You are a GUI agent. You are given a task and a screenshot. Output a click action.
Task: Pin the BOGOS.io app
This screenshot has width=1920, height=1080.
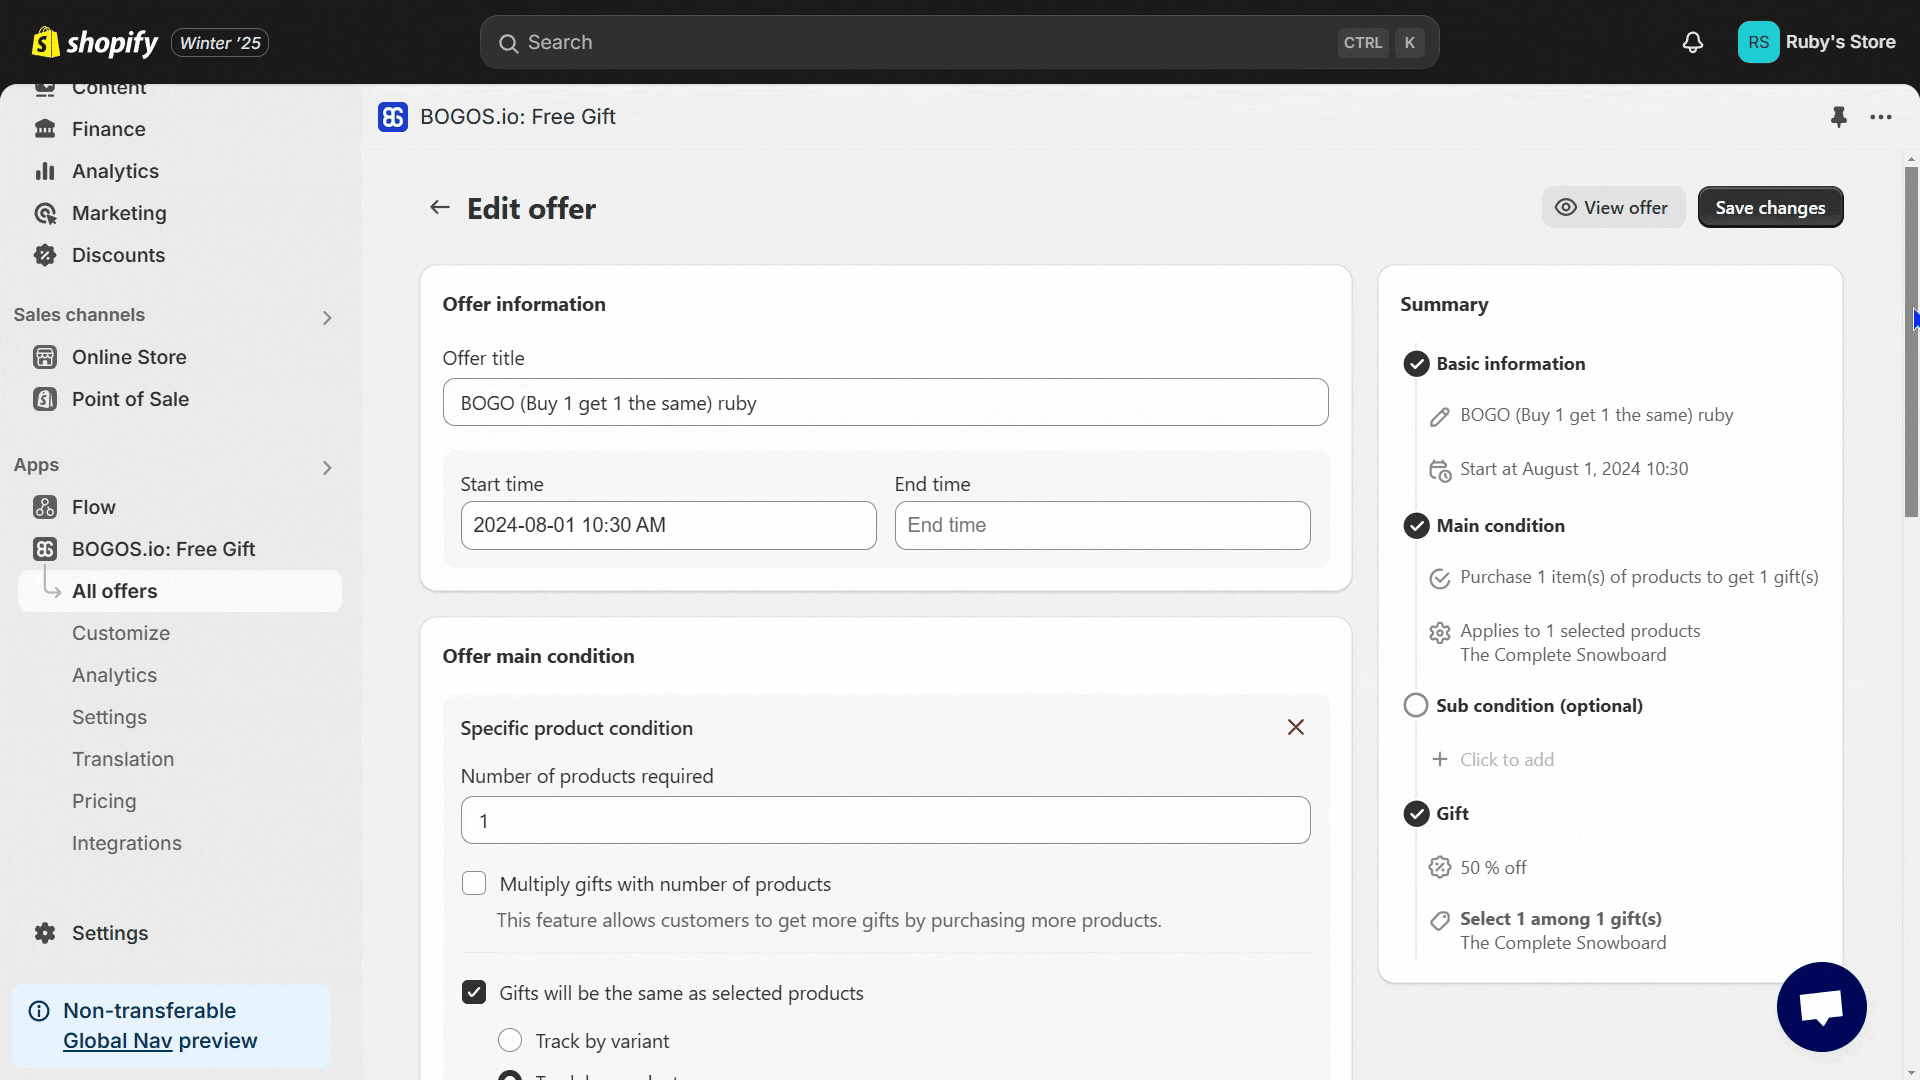click(x=1838, y=117)
